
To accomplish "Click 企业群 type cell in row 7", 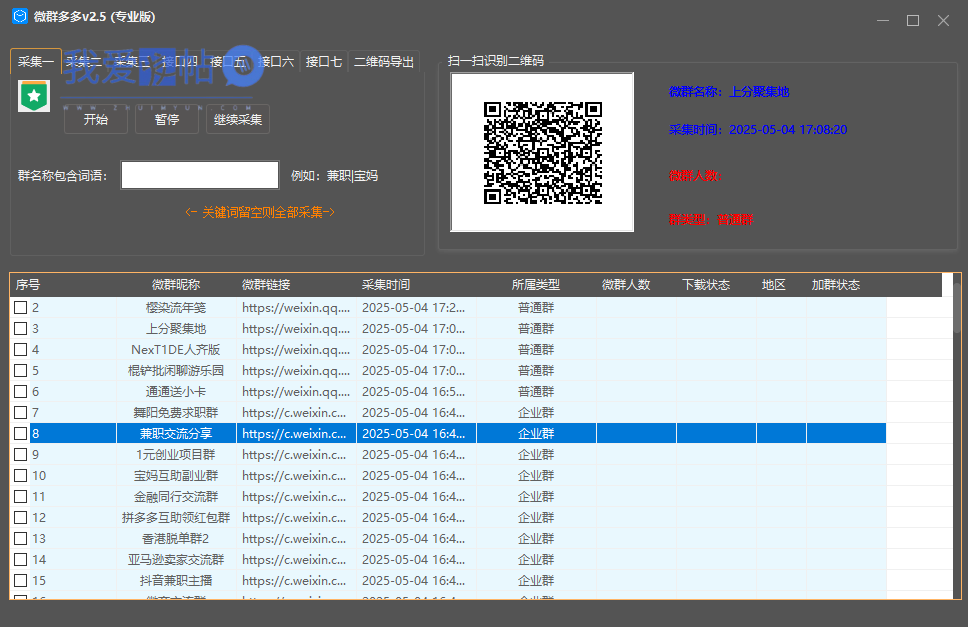I will coord(536,412).
